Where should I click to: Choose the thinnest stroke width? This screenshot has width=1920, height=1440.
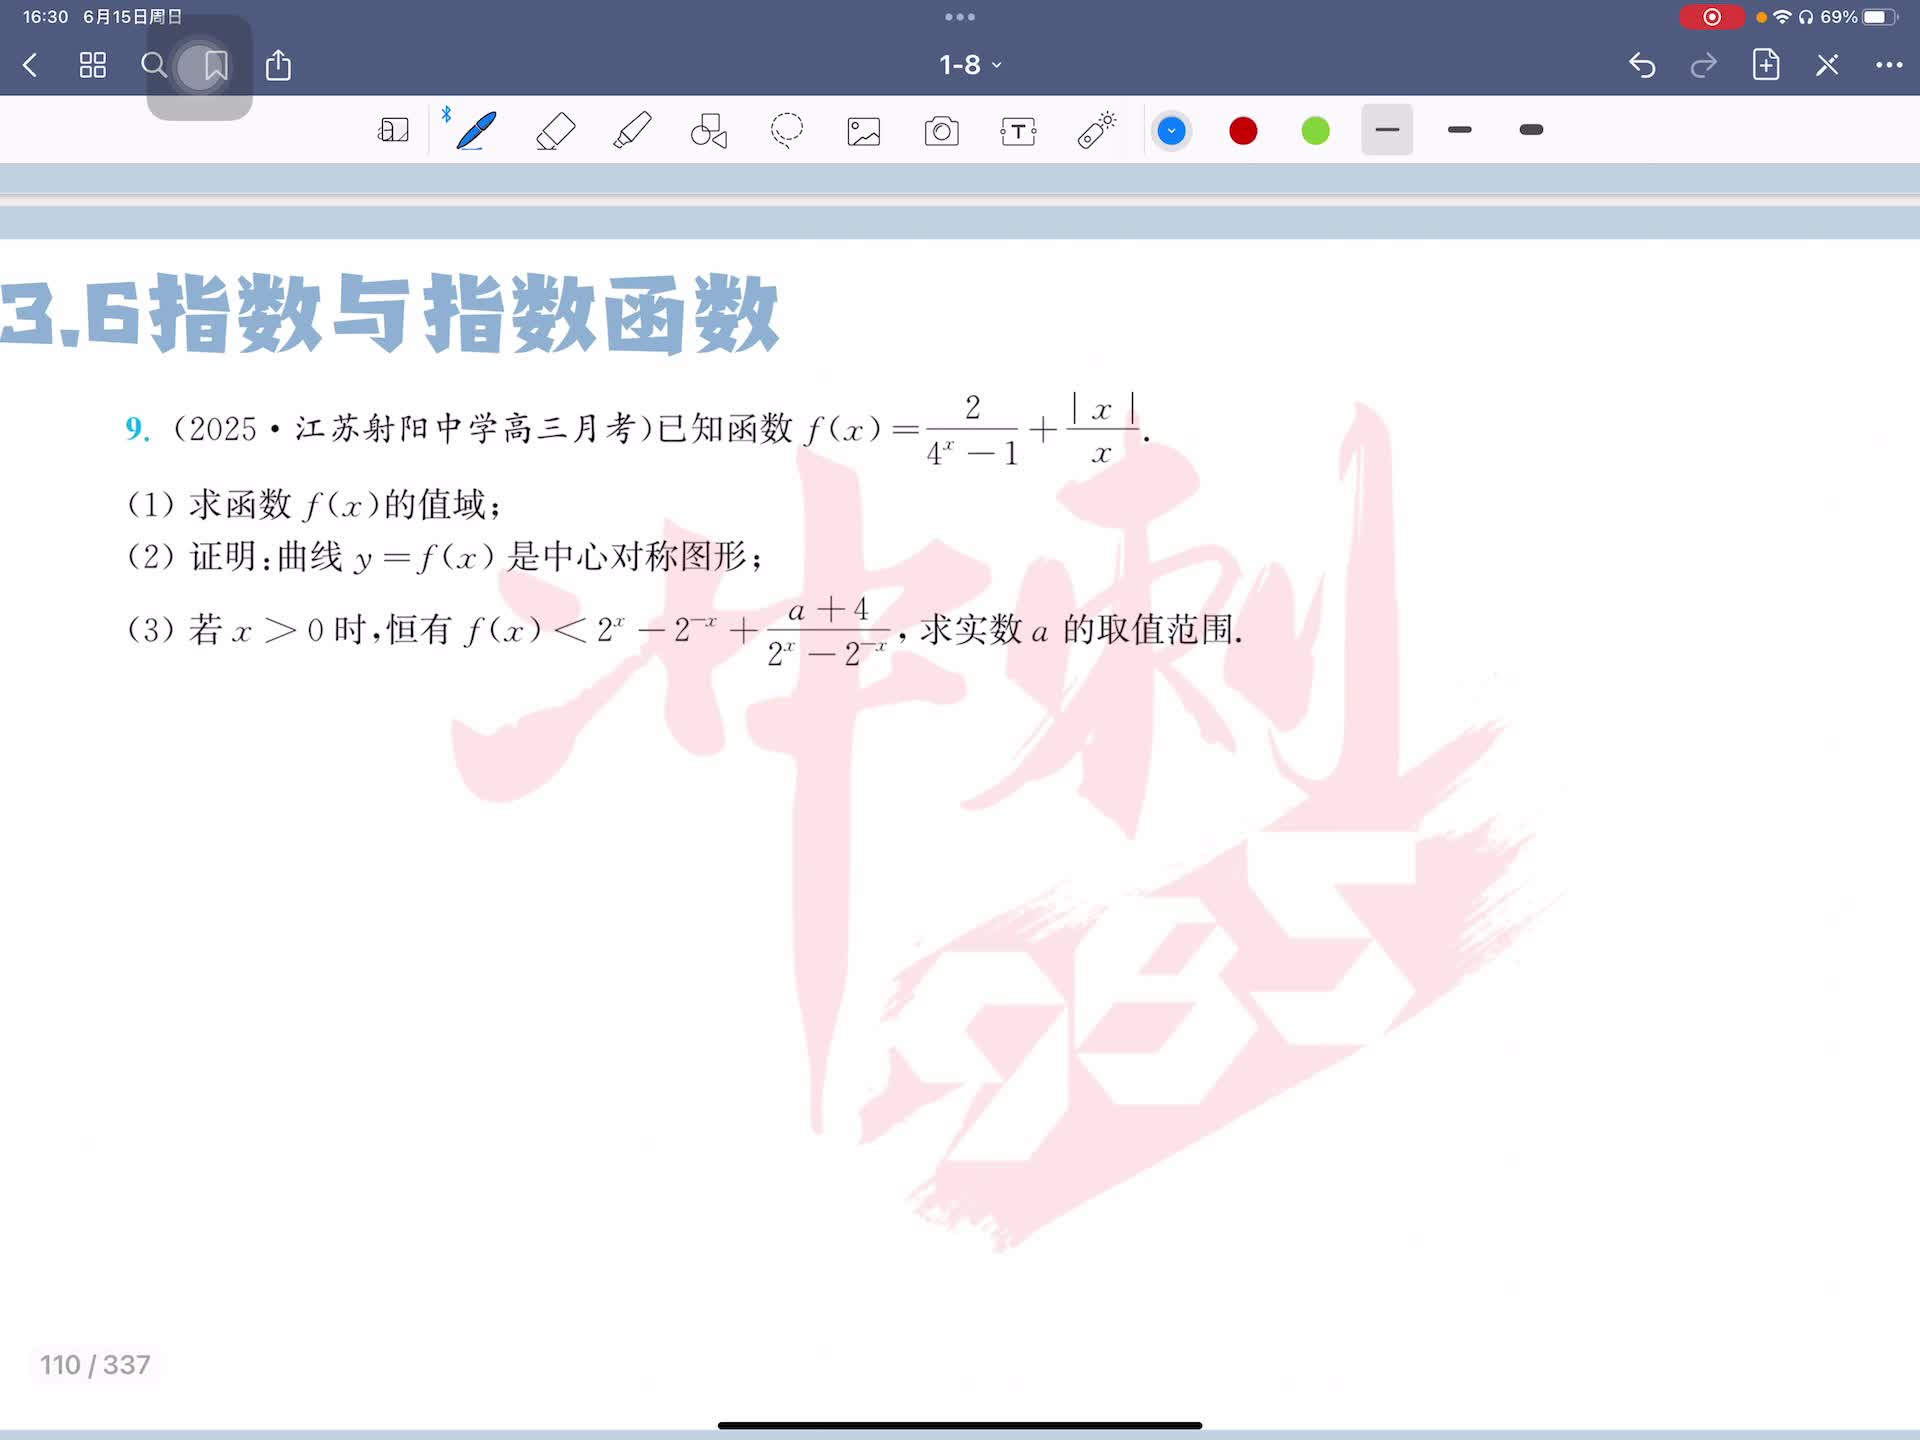click(x=1387, y=130)
